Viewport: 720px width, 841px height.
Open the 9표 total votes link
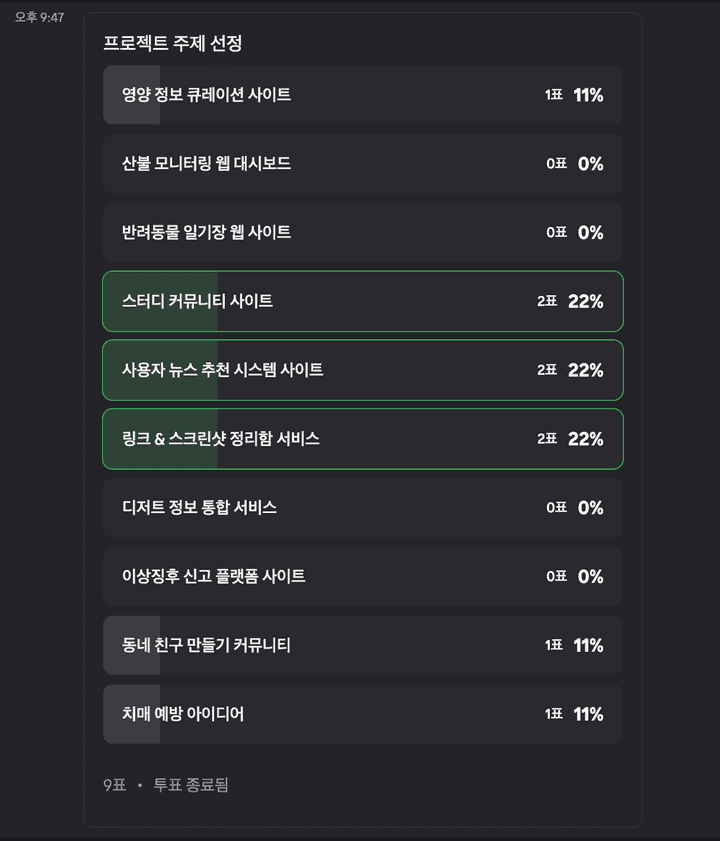(x=114, y=785)
